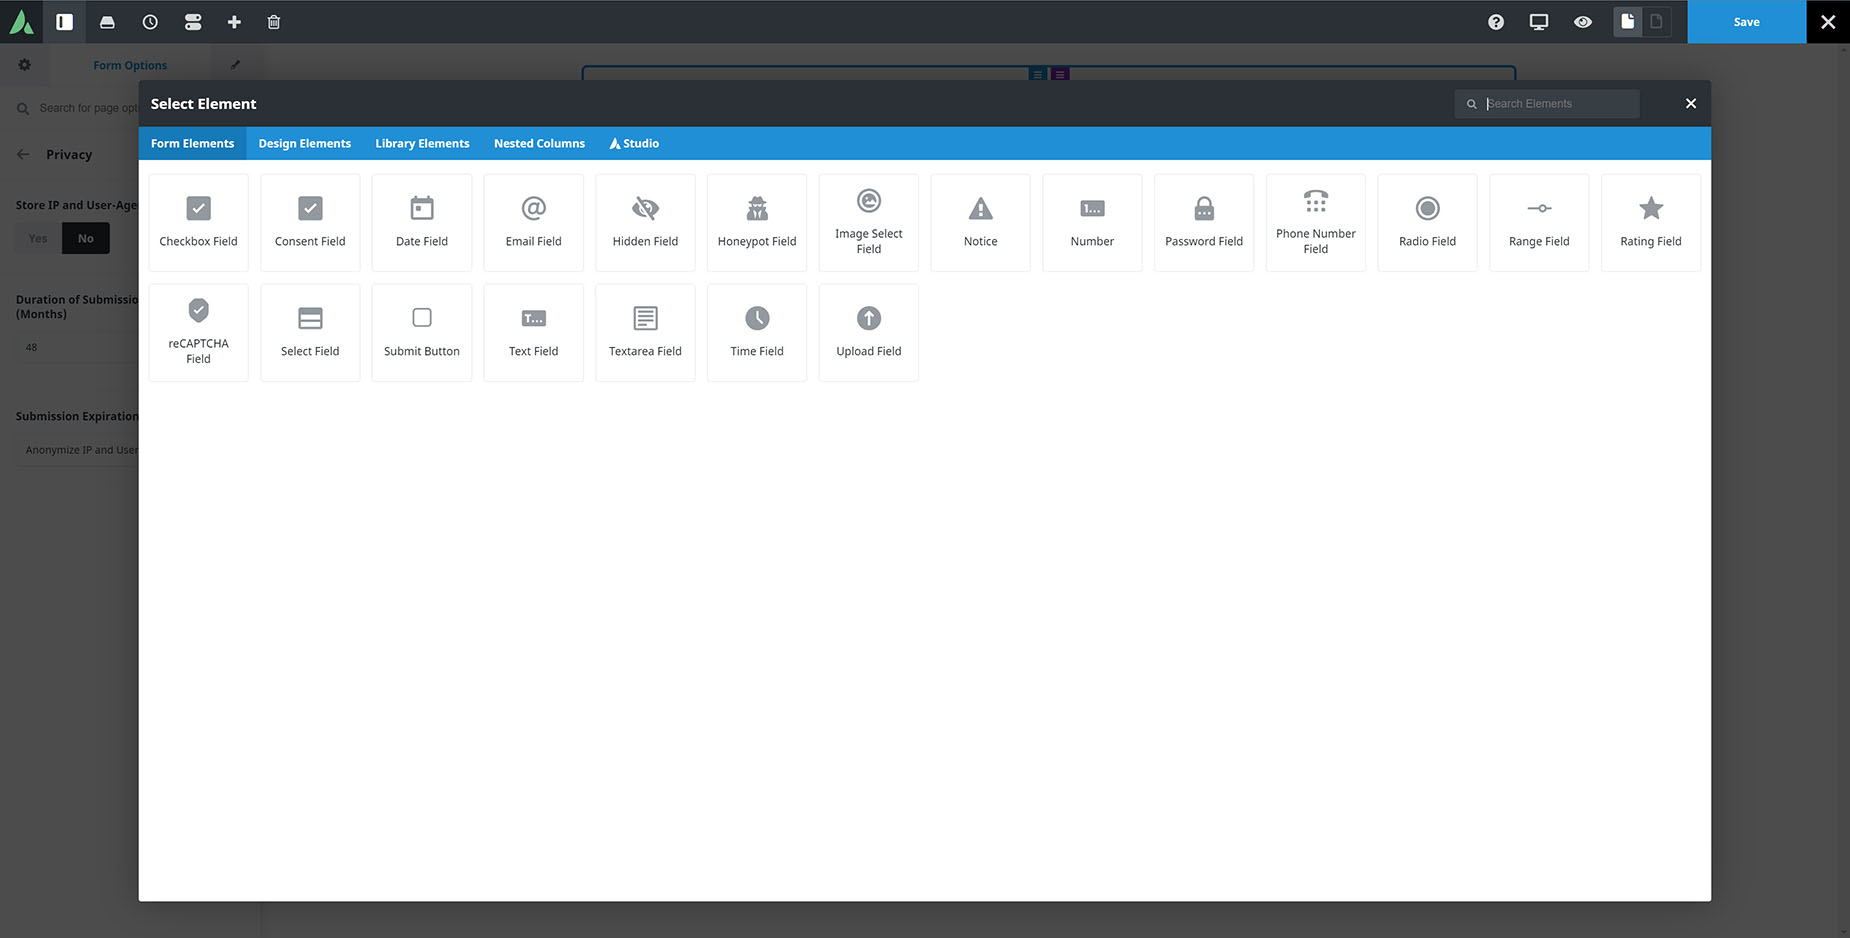
Task: Open the desktop responsive view icon
Action: [1539, 22]
